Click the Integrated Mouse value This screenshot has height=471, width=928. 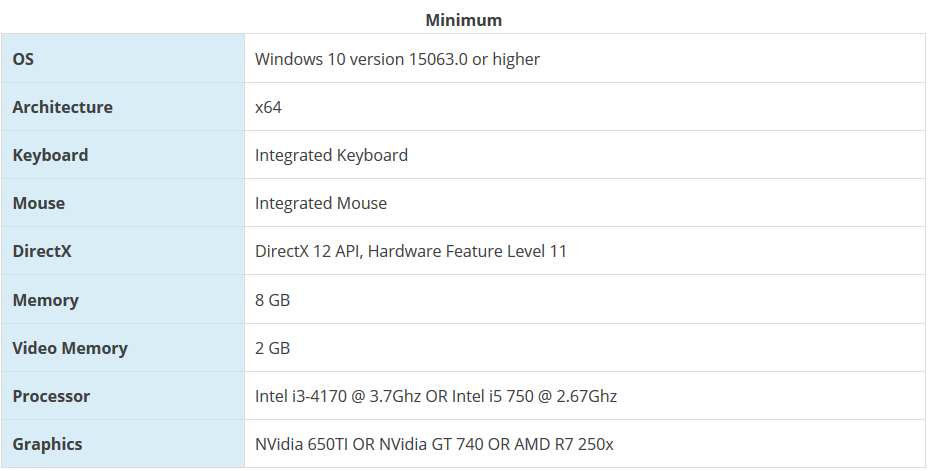coord(320,203)
